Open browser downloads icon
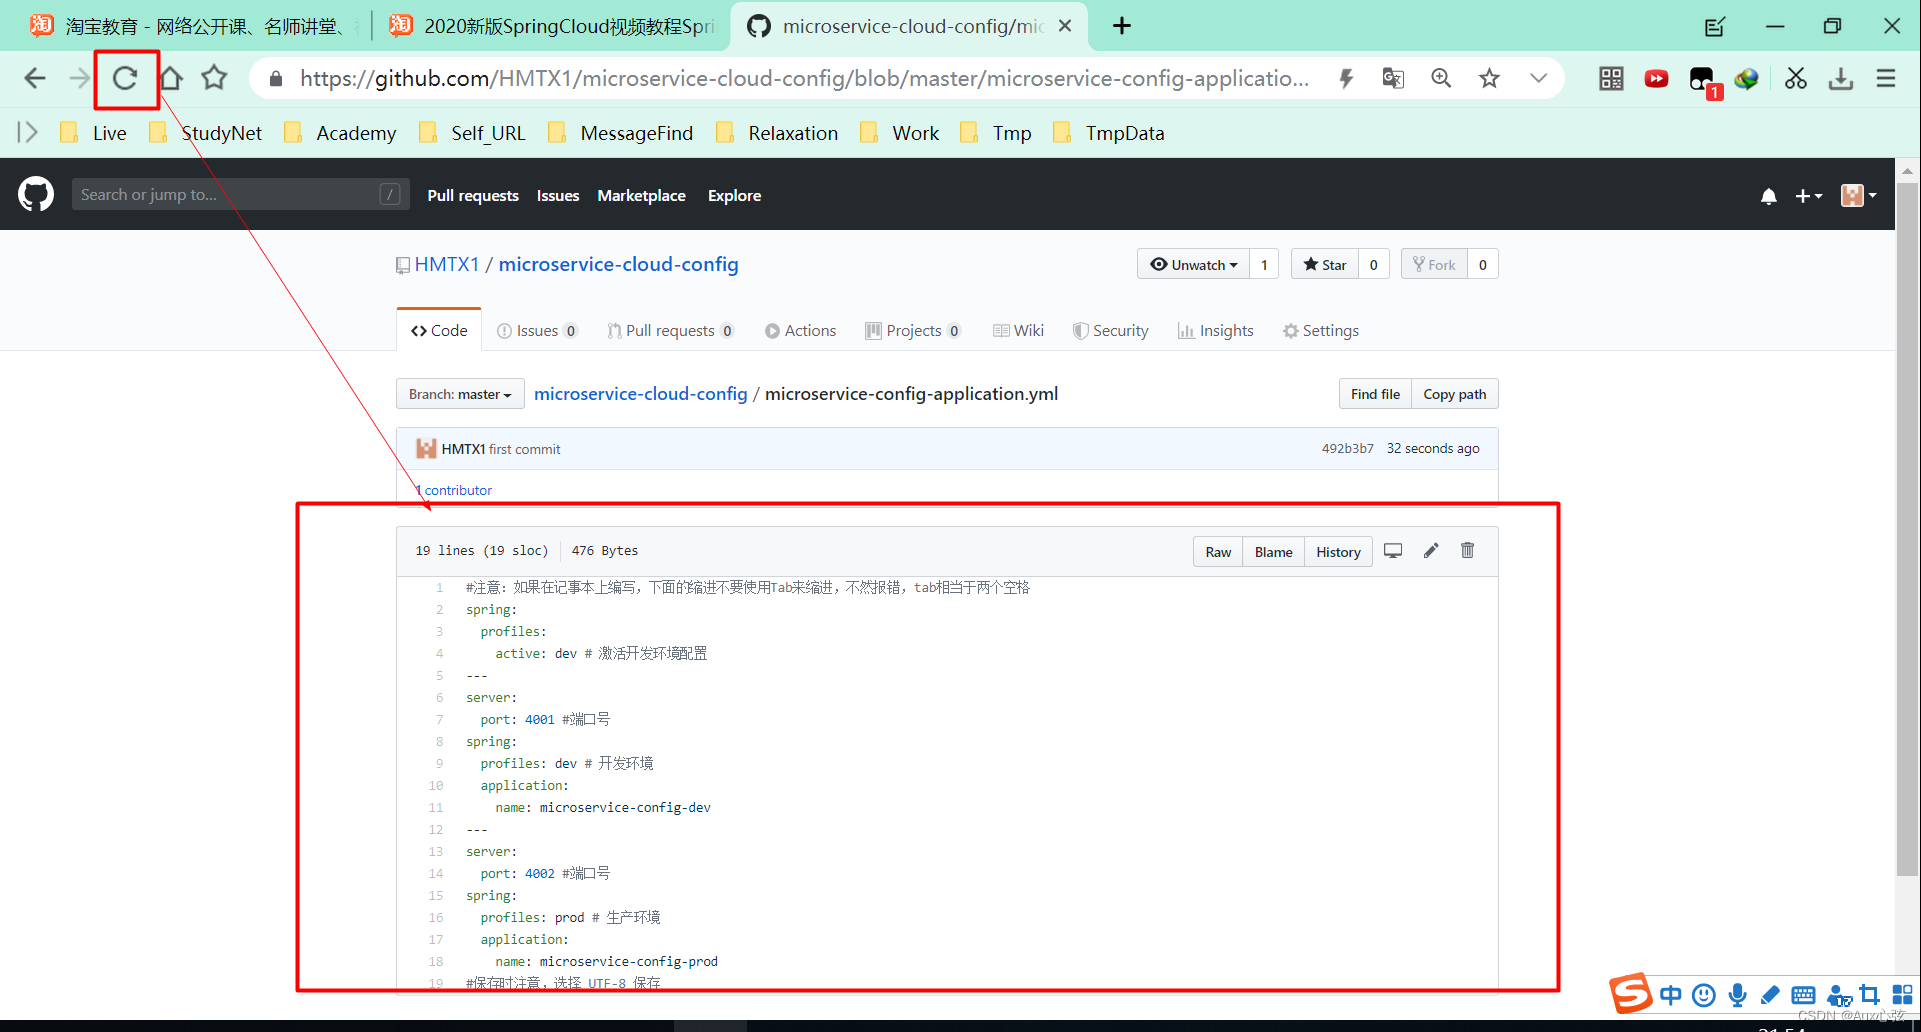The image size is (1921, 1032). [x=1840, y=78]
